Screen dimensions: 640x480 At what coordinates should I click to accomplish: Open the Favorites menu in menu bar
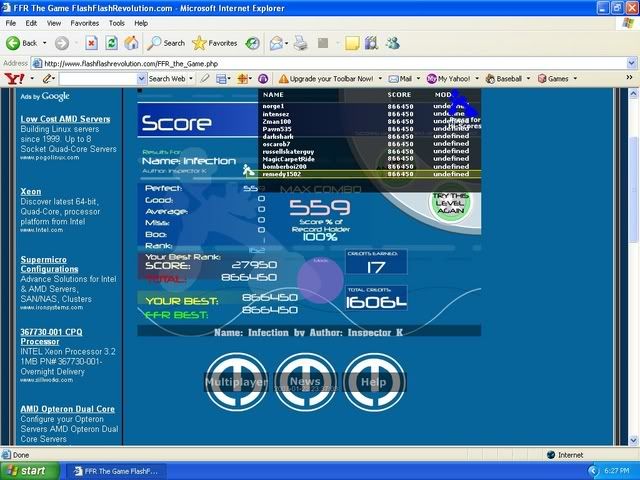(x=84, y=22)
